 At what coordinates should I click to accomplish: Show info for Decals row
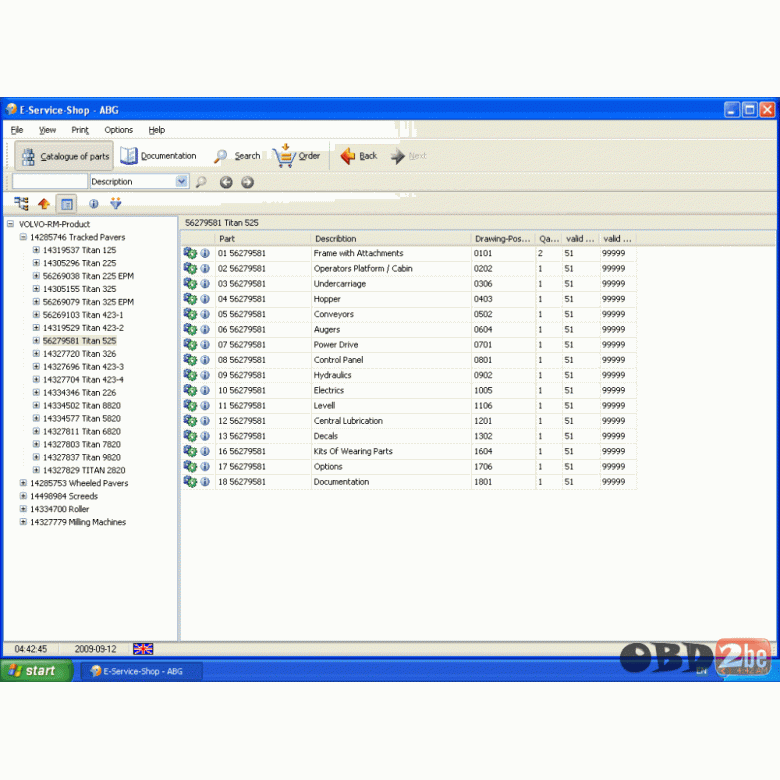coord(205,436)
